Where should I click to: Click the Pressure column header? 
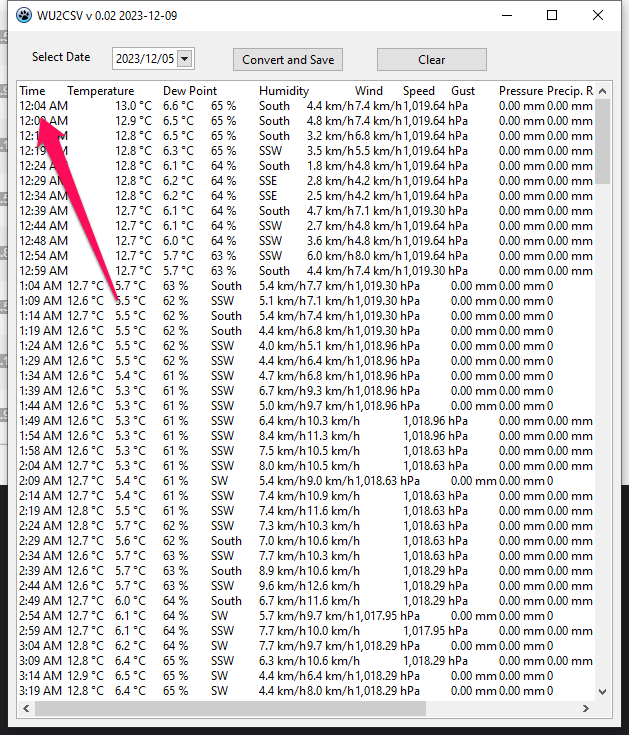(x=521, y=91)
